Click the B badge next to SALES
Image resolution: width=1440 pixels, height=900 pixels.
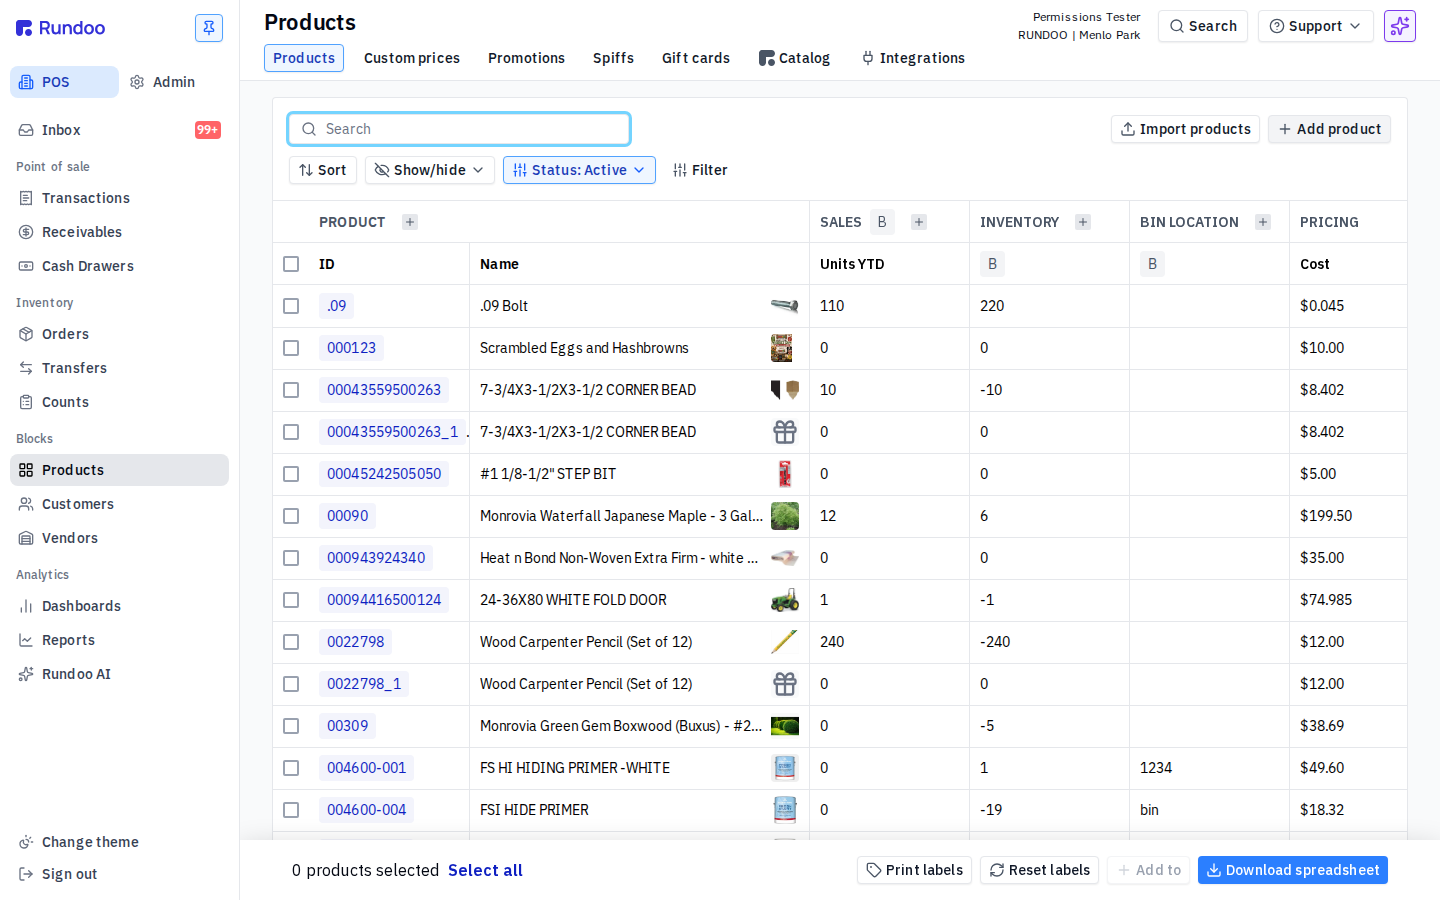pos(882,222)
